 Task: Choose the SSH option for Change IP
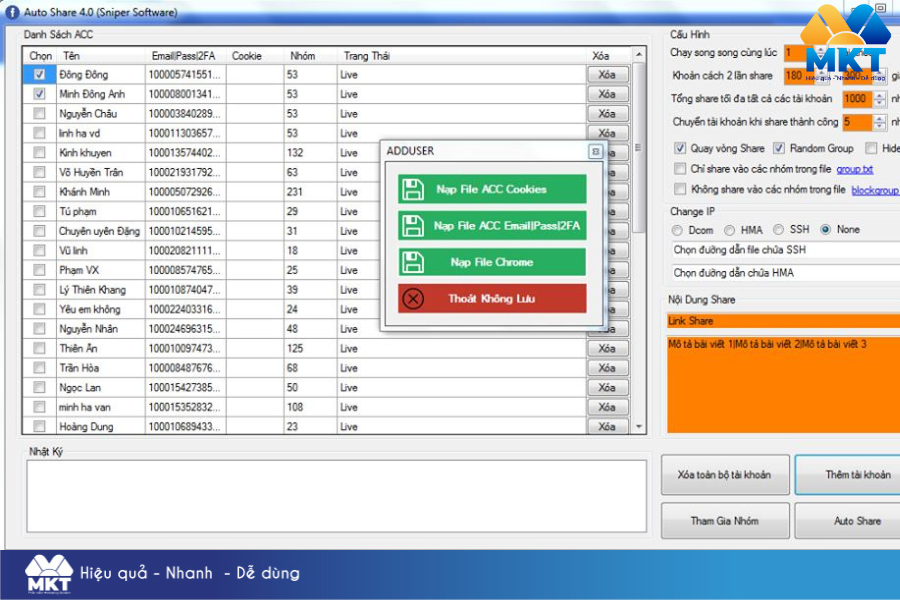777,230
